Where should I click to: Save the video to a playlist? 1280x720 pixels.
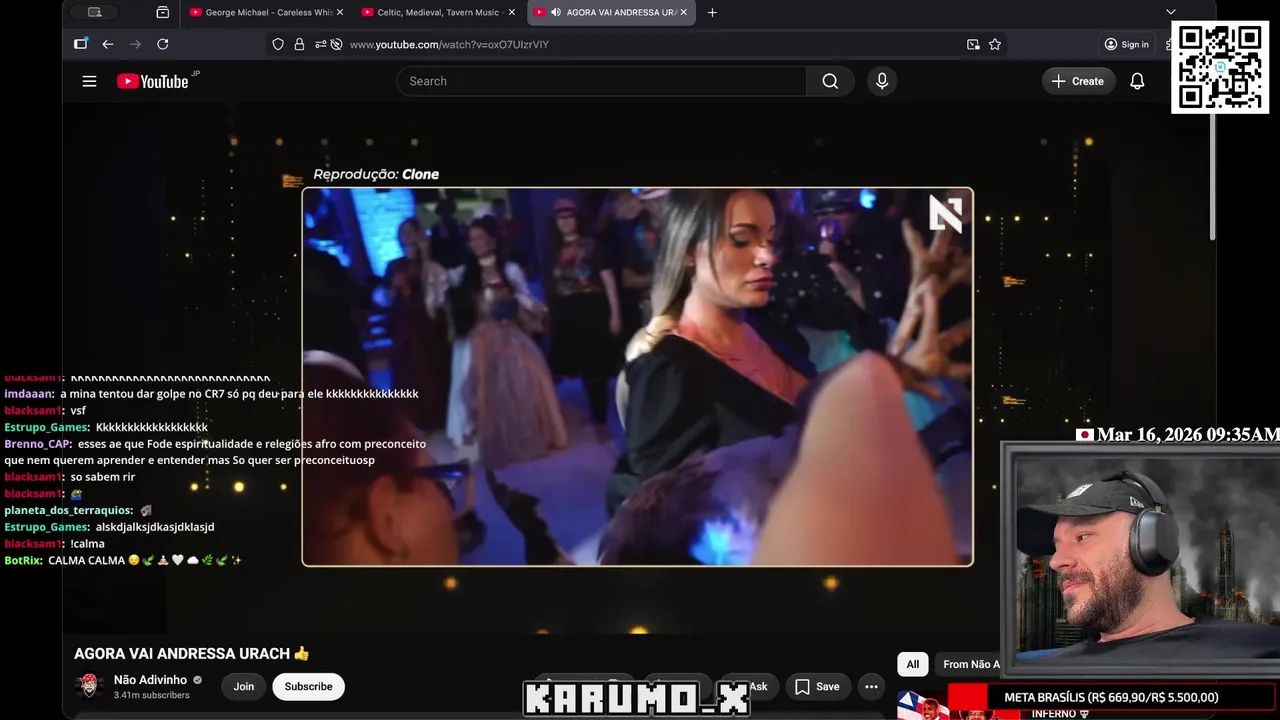click(x=817, y=686)
